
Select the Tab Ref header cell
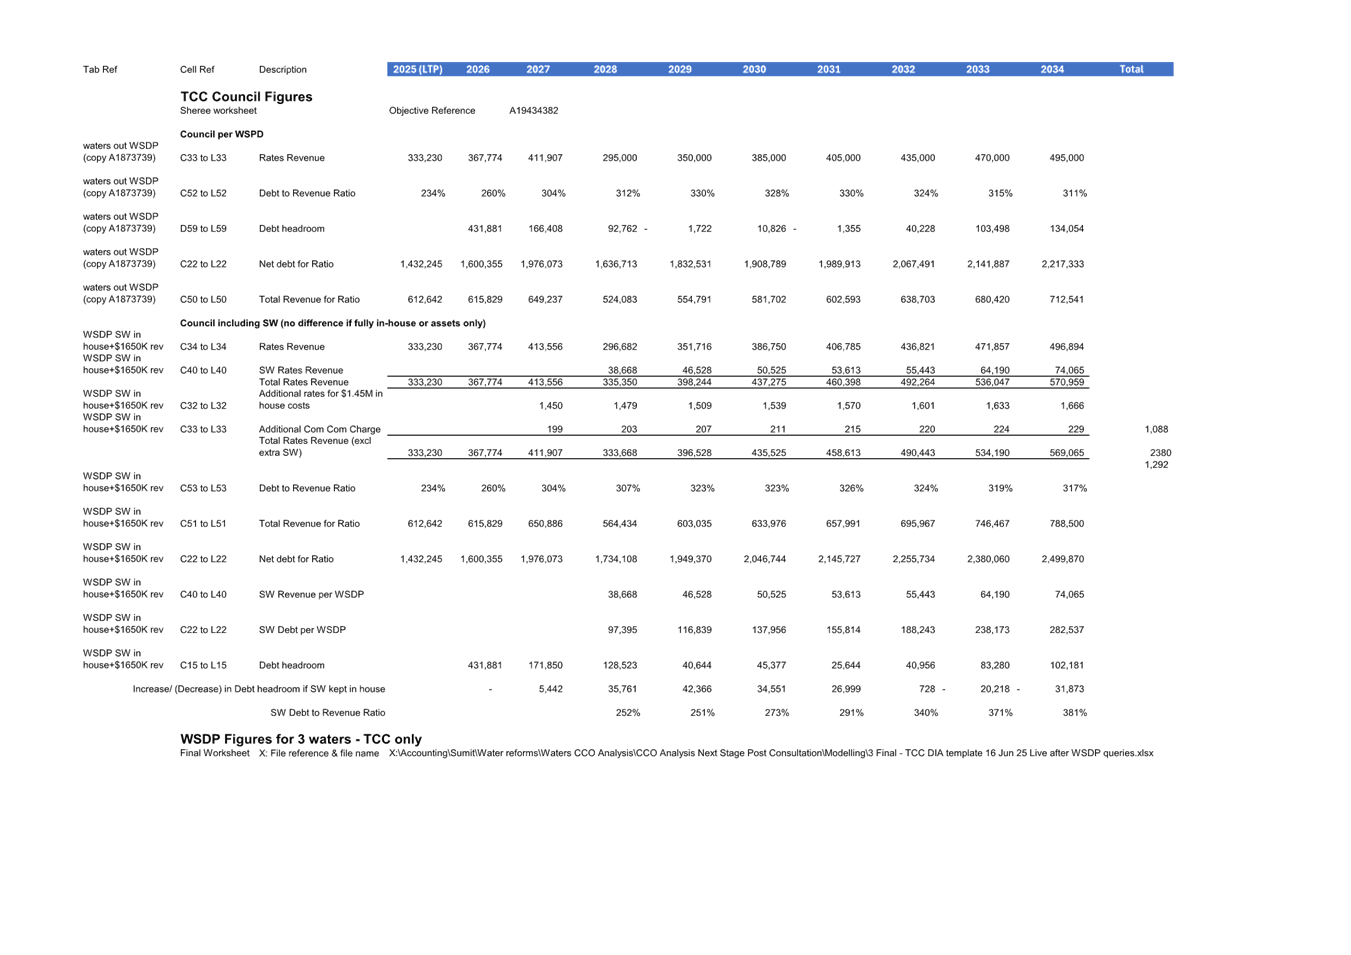click(x=100, y=70)
